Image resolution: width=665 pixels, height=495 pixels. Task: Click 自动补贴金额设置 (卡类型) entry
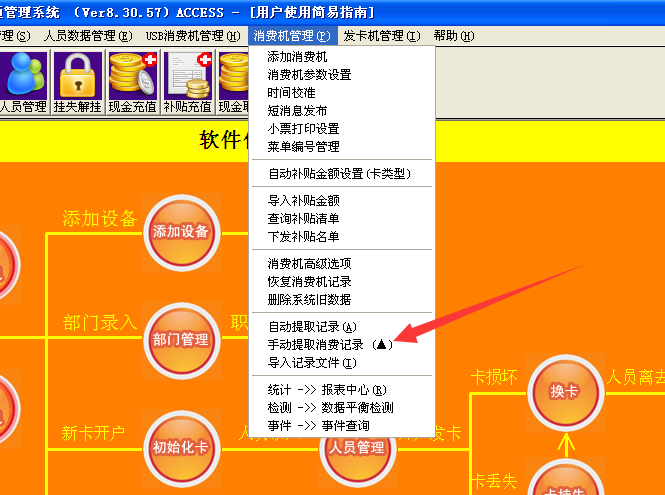coord(339,174)
